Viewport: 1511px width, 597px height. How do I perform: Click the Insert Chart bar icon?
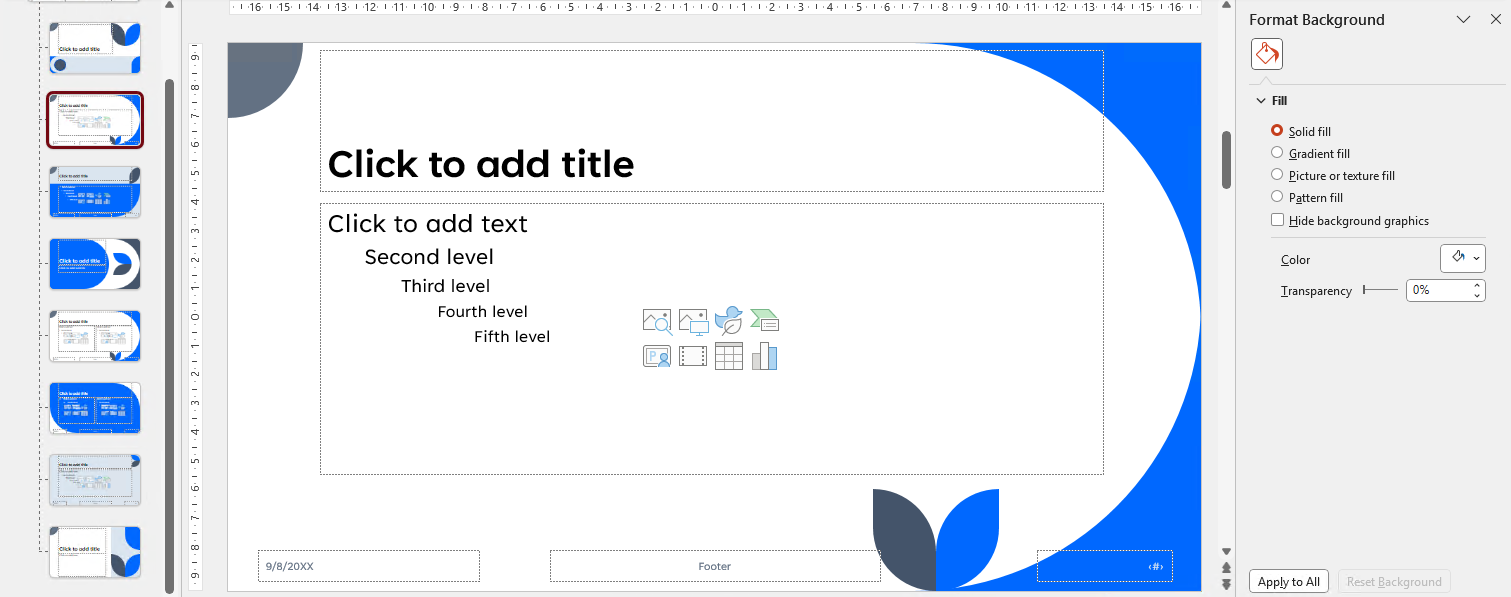coord(765,357)
